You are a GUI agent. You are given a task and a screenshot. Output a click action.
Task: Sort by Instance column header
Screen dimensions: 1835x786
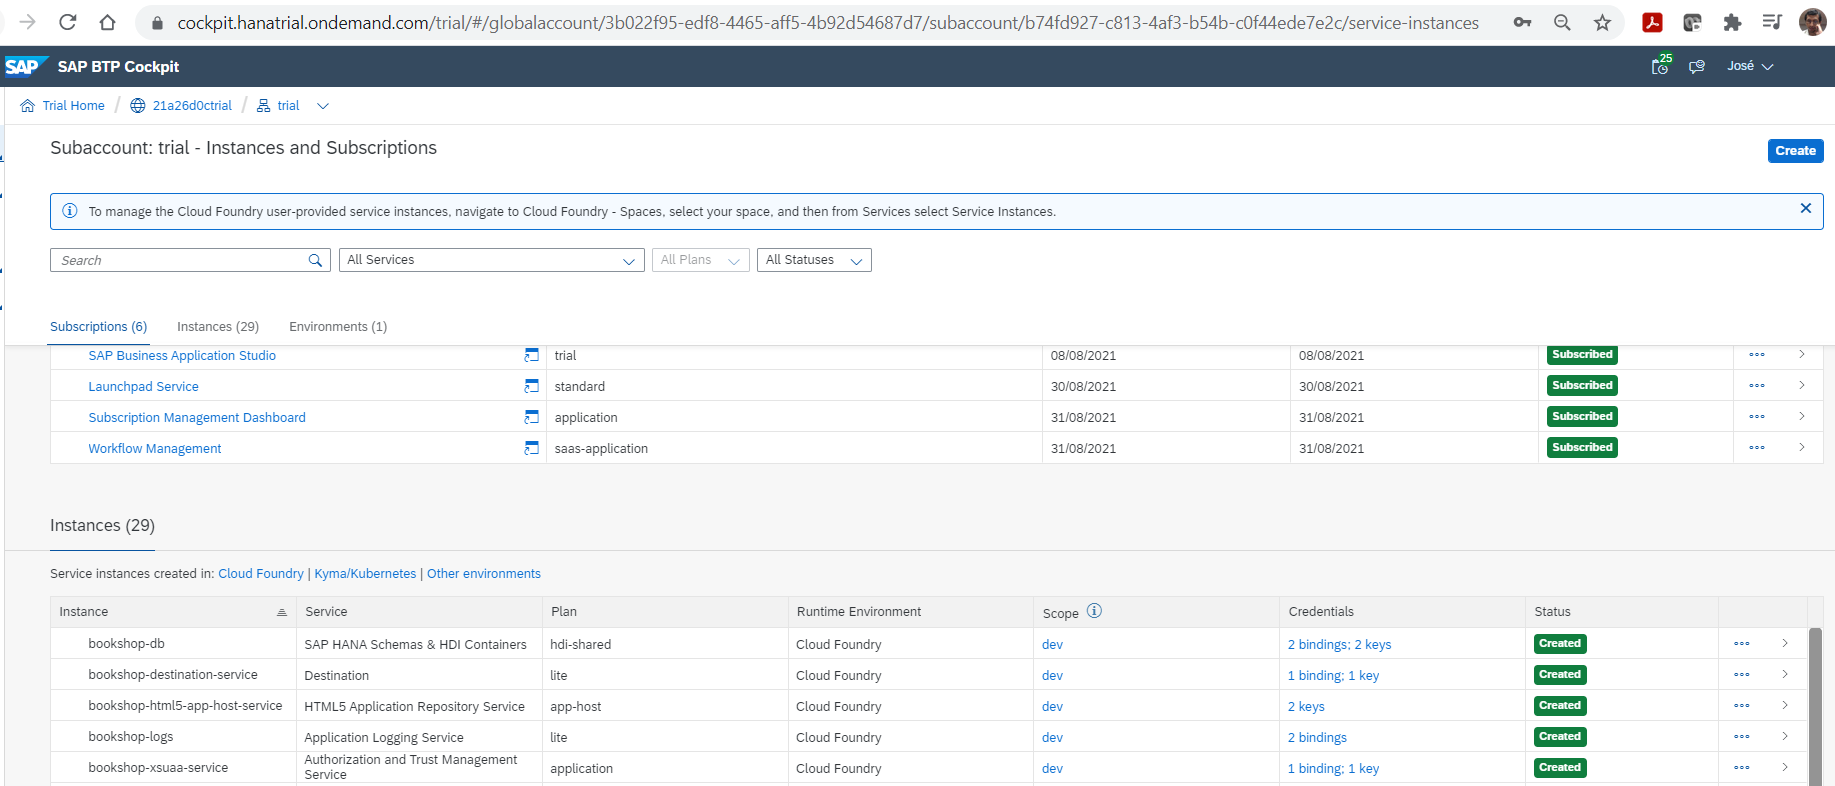173,612
